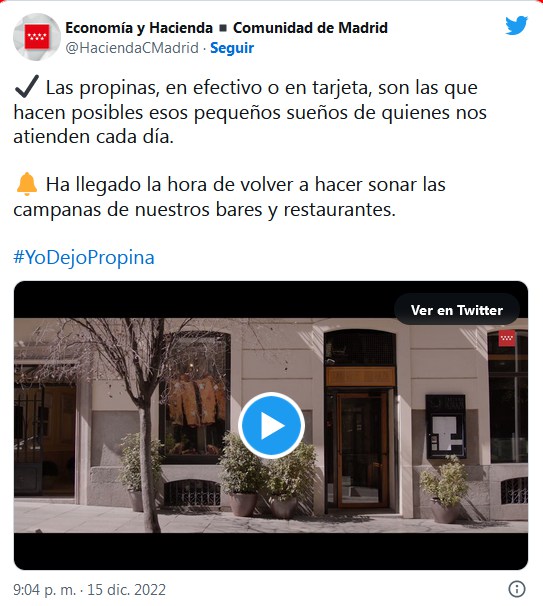Click the small square separator in account name
This screenshot has height=606, width=543.
tap(223, 28)
